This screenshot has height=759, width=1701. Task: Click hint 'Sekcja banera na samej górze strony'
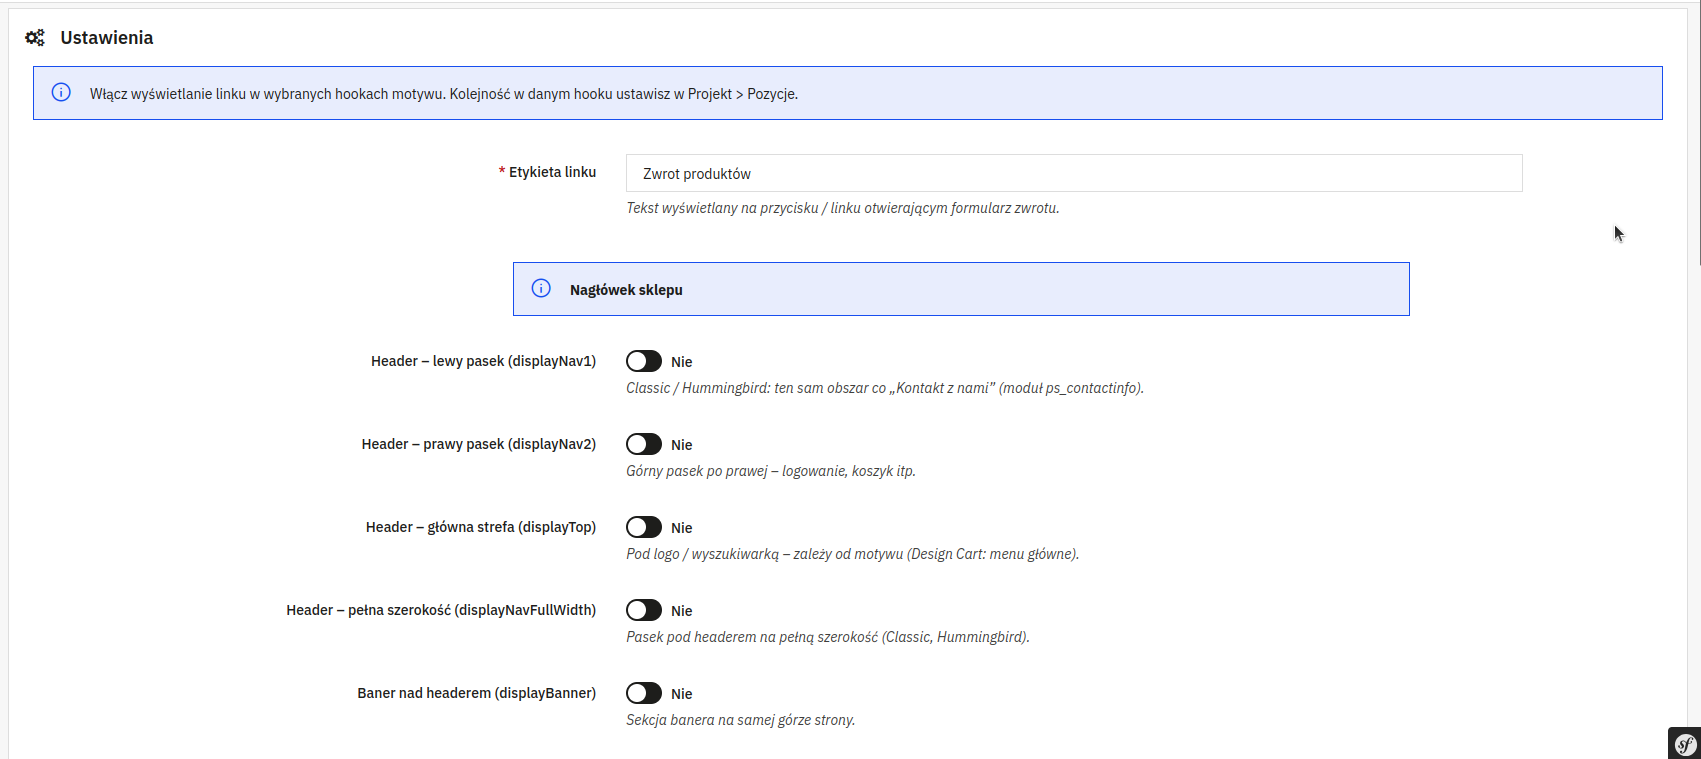pyautogui.click(x=741, y=720)
